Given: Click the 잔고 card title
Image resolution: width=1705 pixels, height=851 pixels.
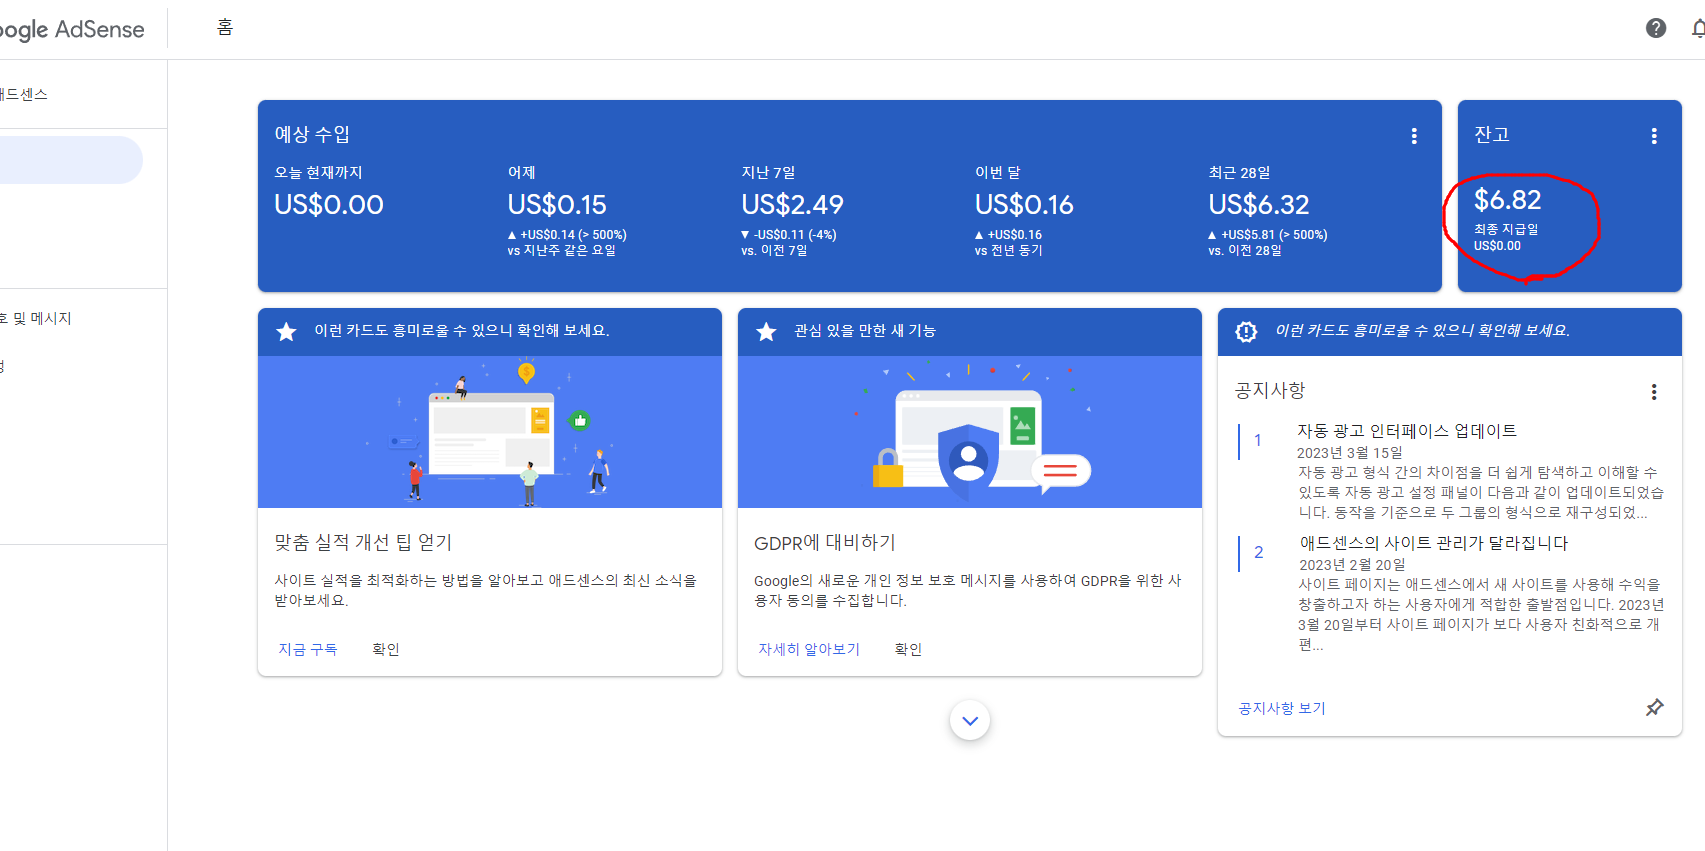Looking at the screenshot, I should [1492, 134].
